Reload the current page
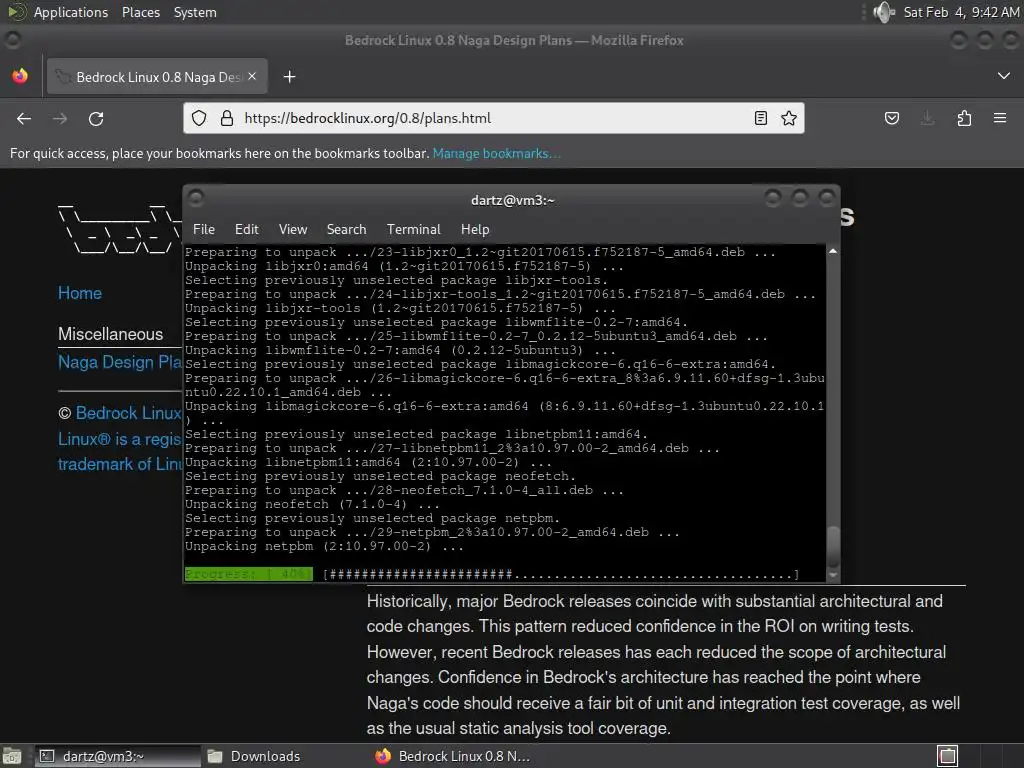 coord(96,118)
